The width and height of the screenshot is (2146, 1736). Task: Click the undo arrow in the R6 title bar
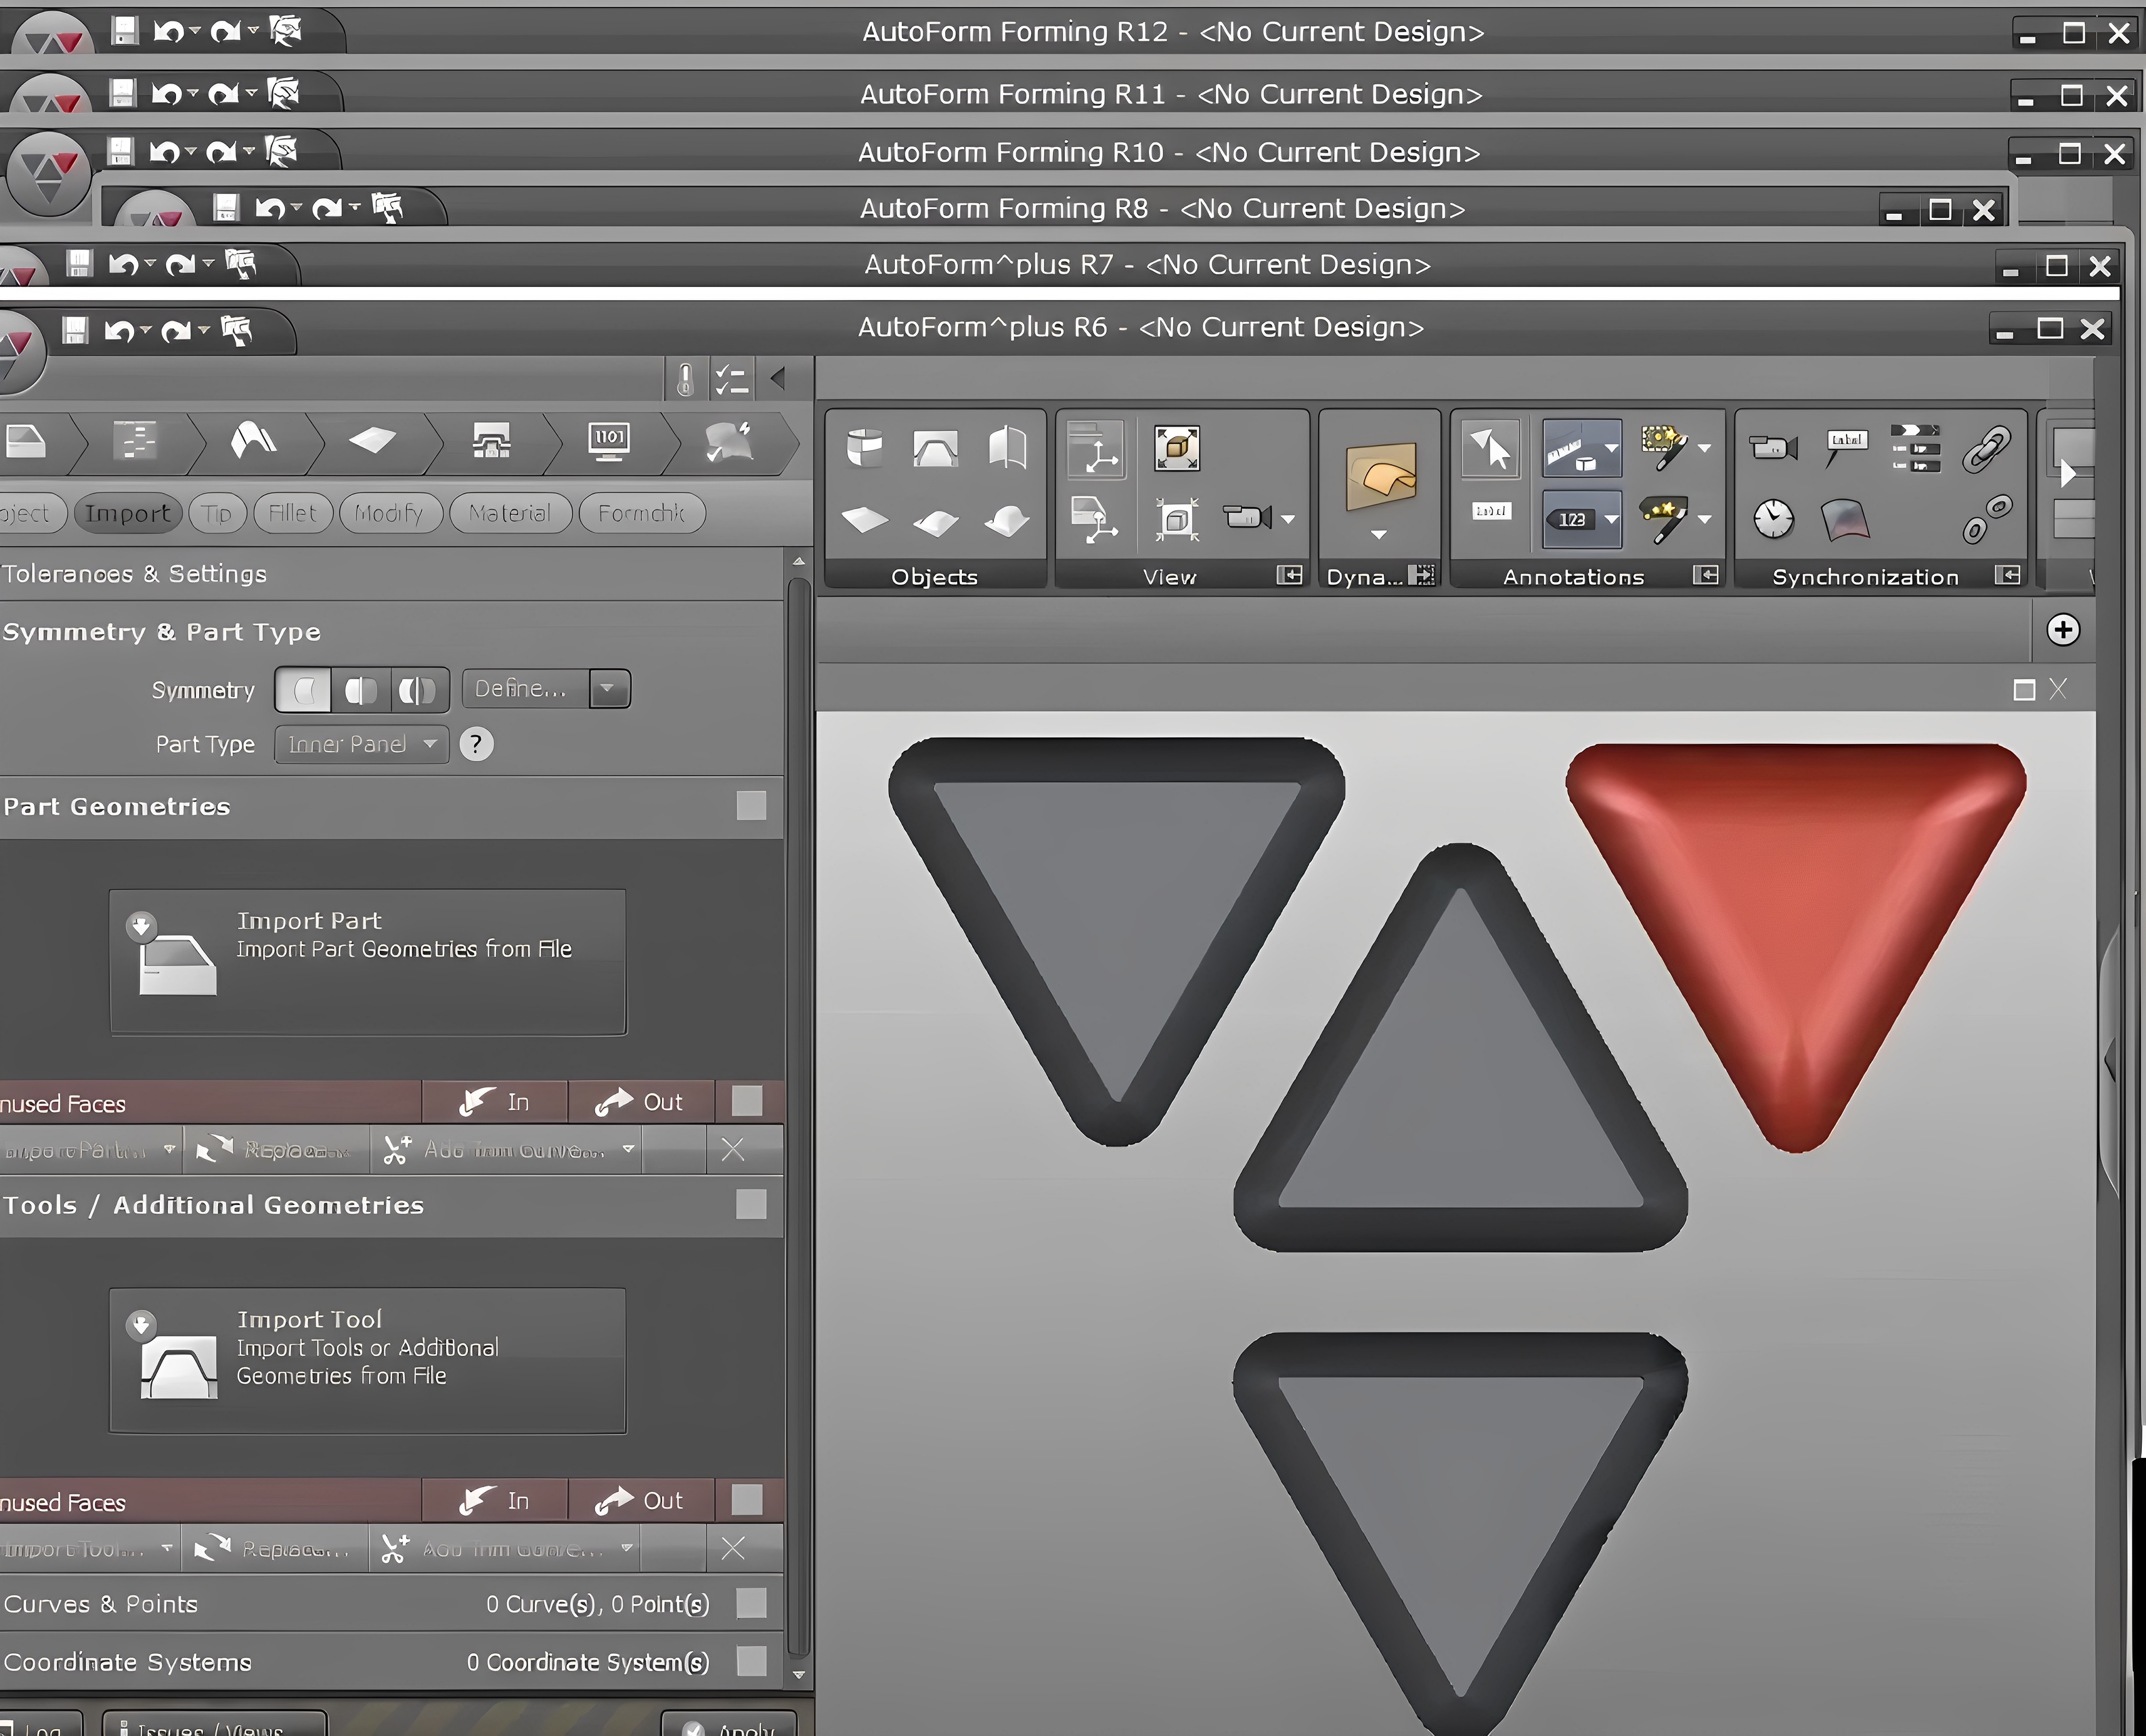(119, 330)
